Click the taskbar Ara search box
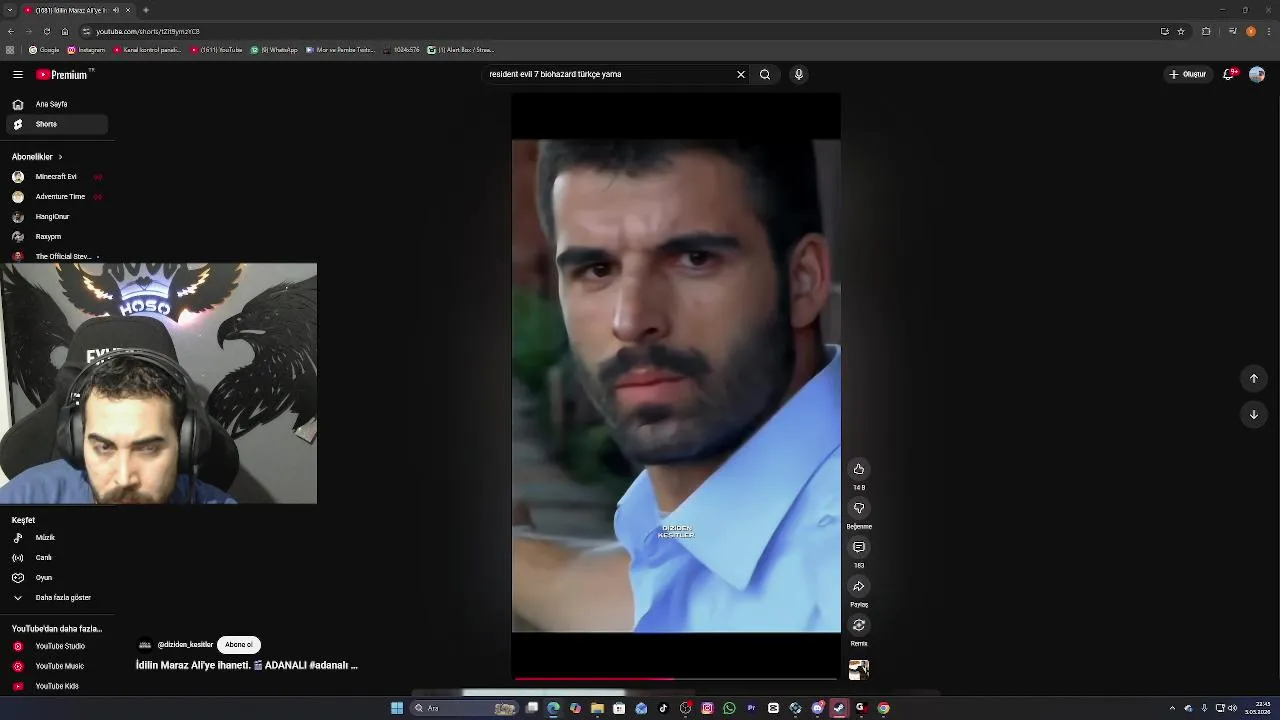 pyautogui.click(x=465, y=708)
